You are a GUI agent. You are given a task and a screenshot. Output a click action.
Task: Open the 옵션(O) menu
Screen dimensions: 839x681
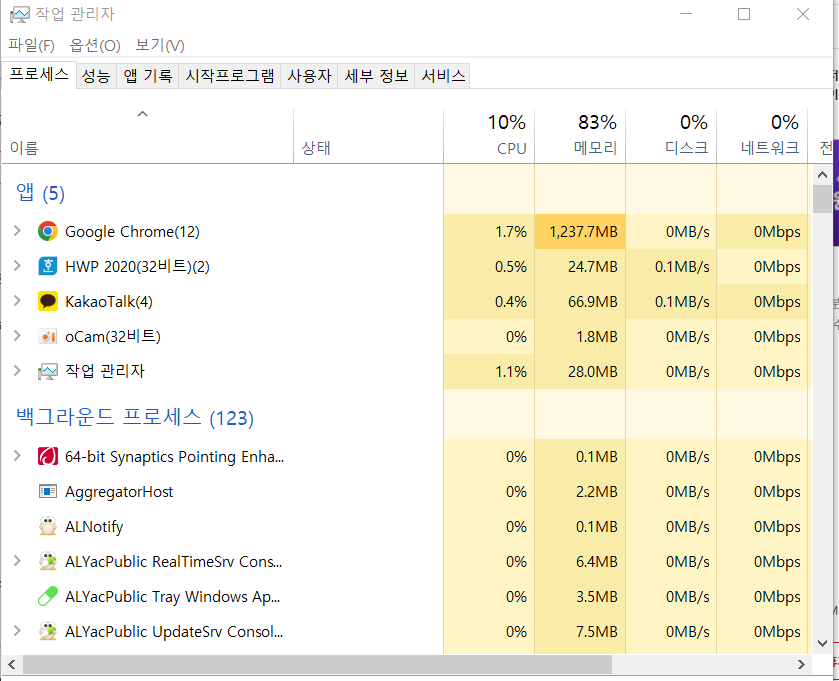point(95,45)
